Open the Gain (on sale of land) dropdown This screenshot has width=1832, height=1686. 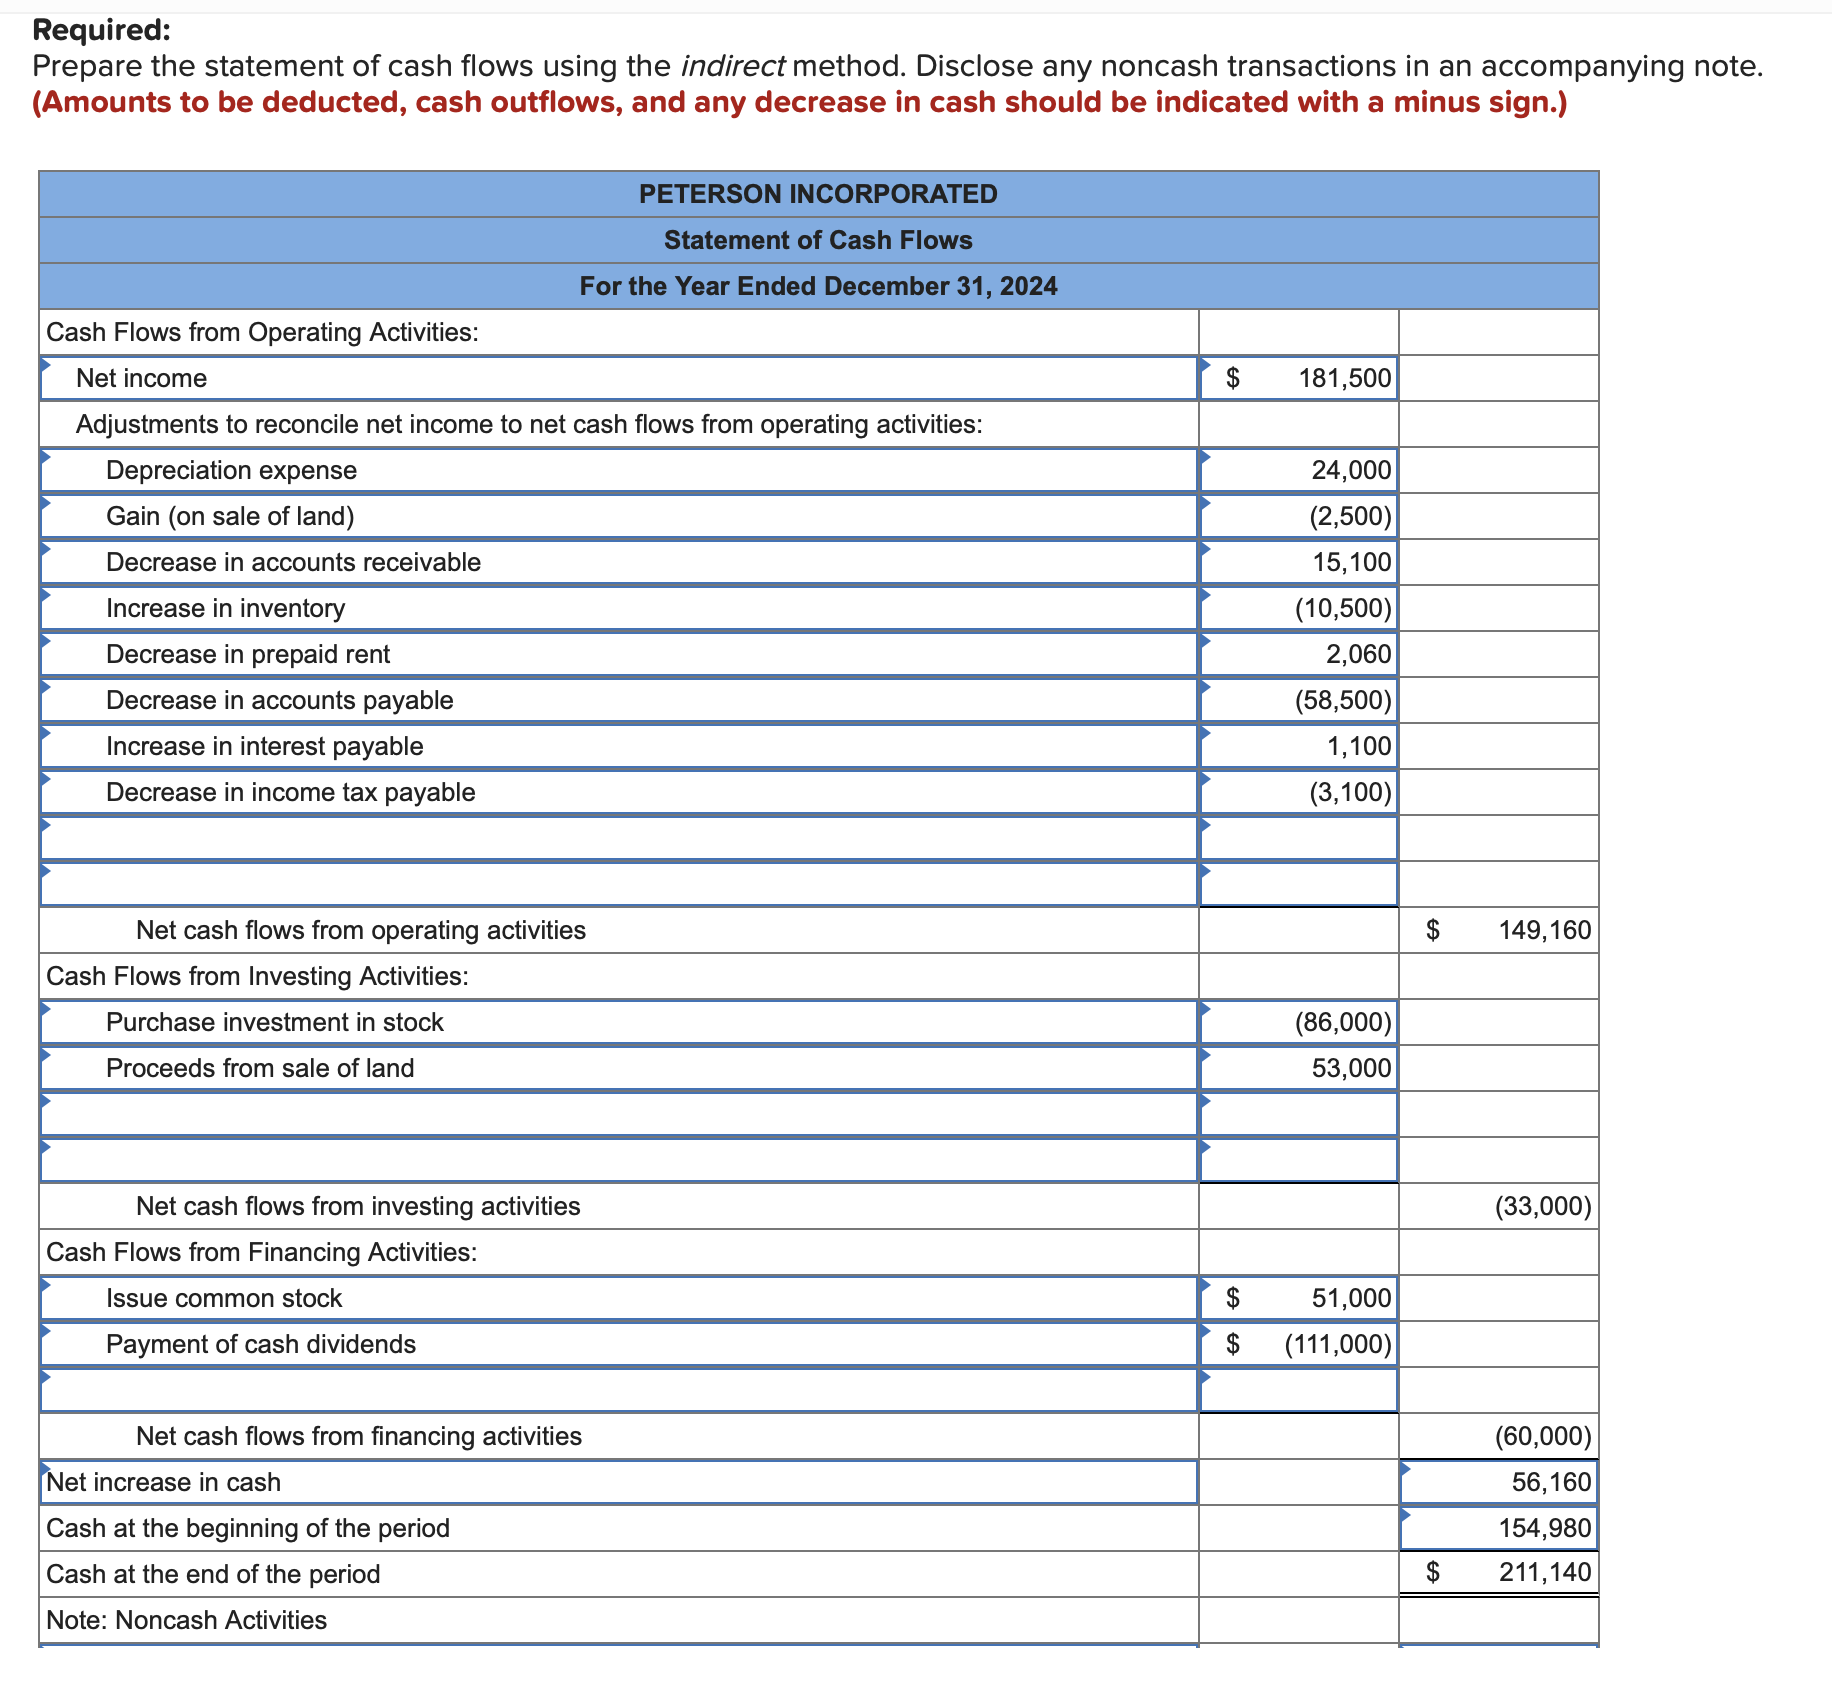click(x=619, y=516)
